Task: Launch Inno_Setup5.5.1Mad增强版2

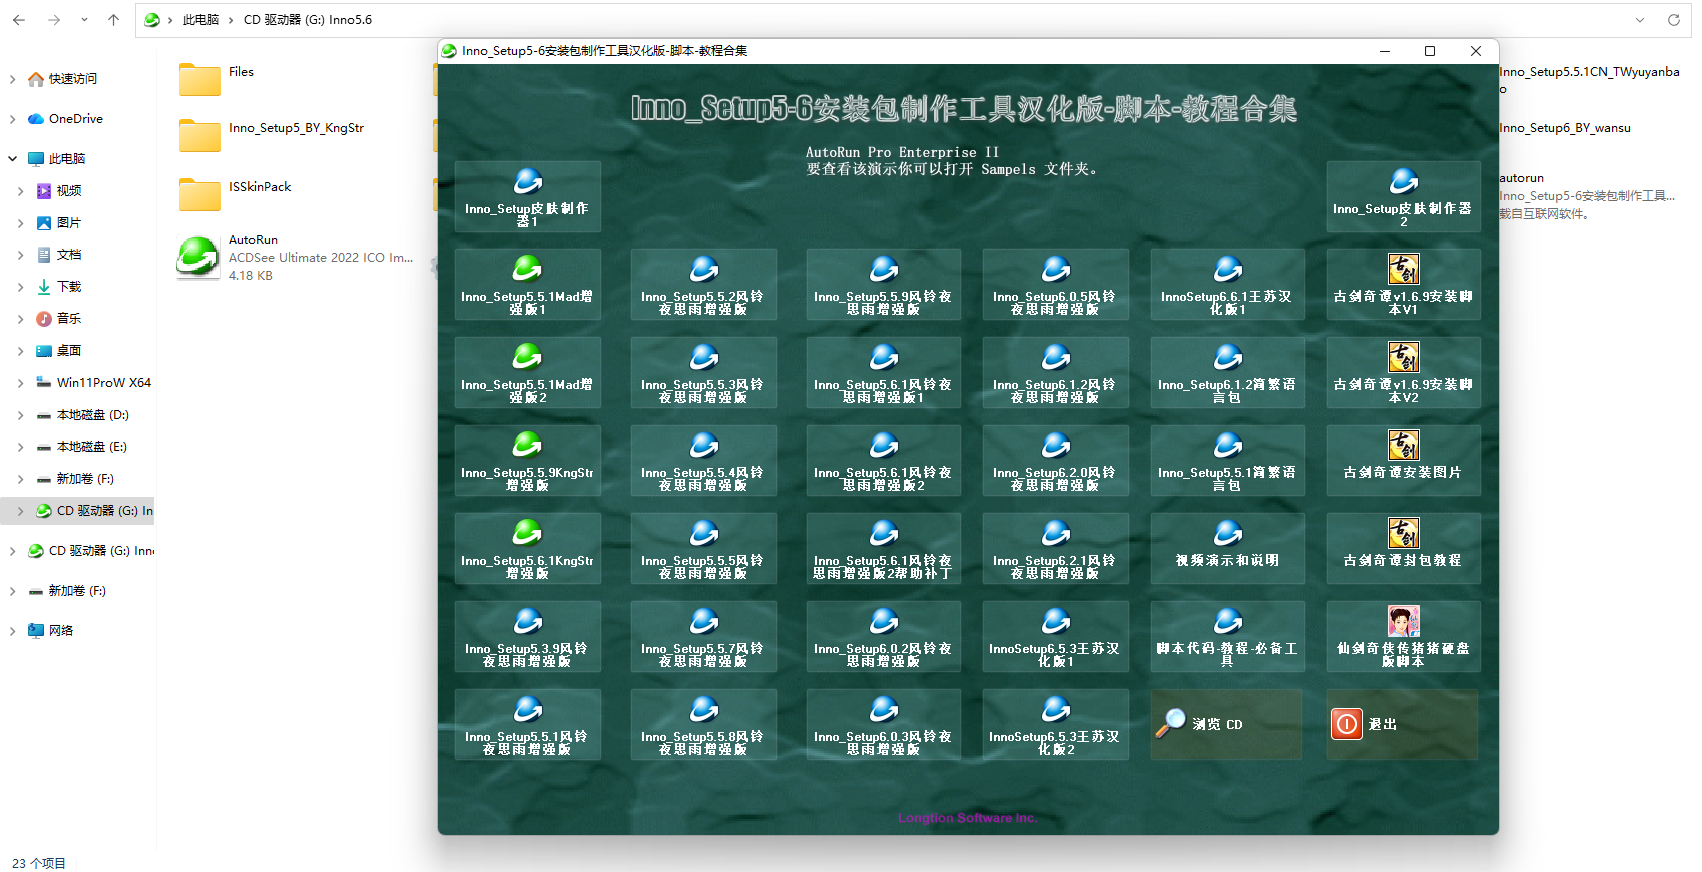Action: pos(528,372)
